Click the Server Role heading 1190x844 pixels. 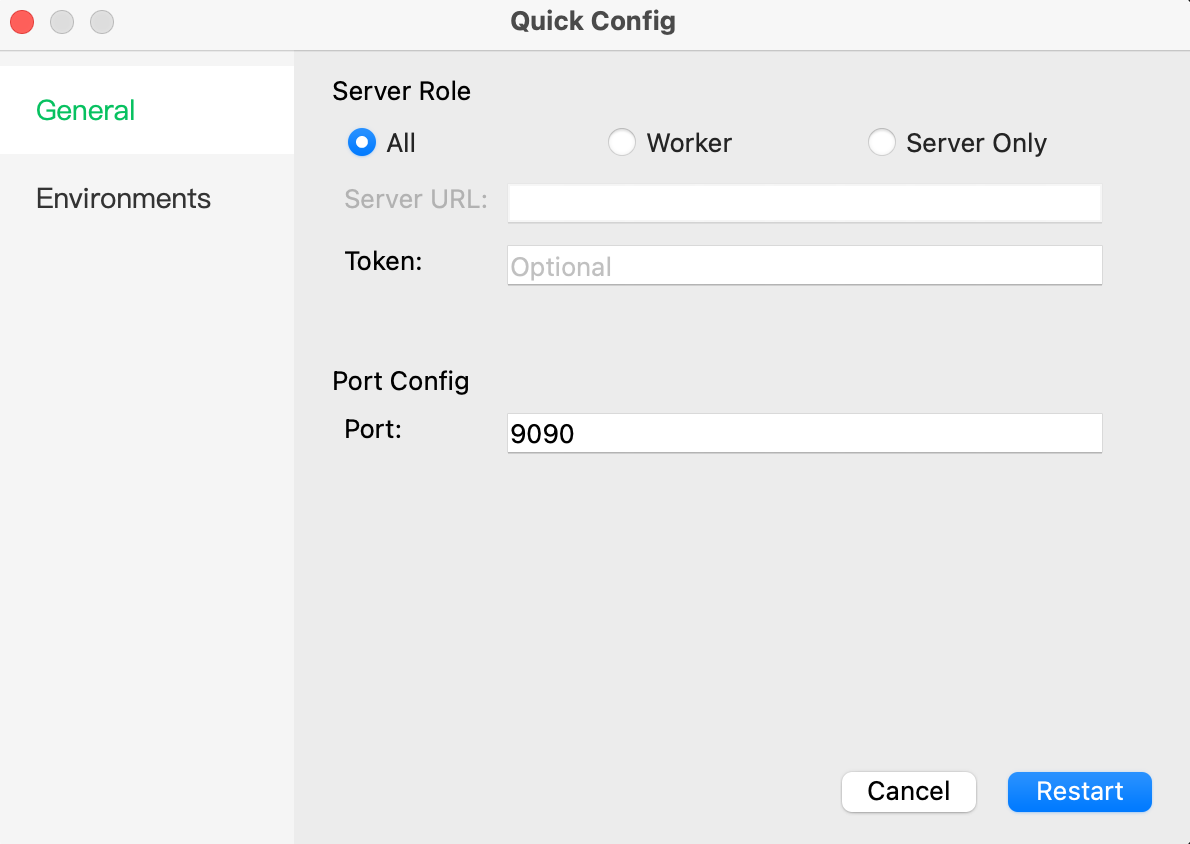tap(401, 91)
